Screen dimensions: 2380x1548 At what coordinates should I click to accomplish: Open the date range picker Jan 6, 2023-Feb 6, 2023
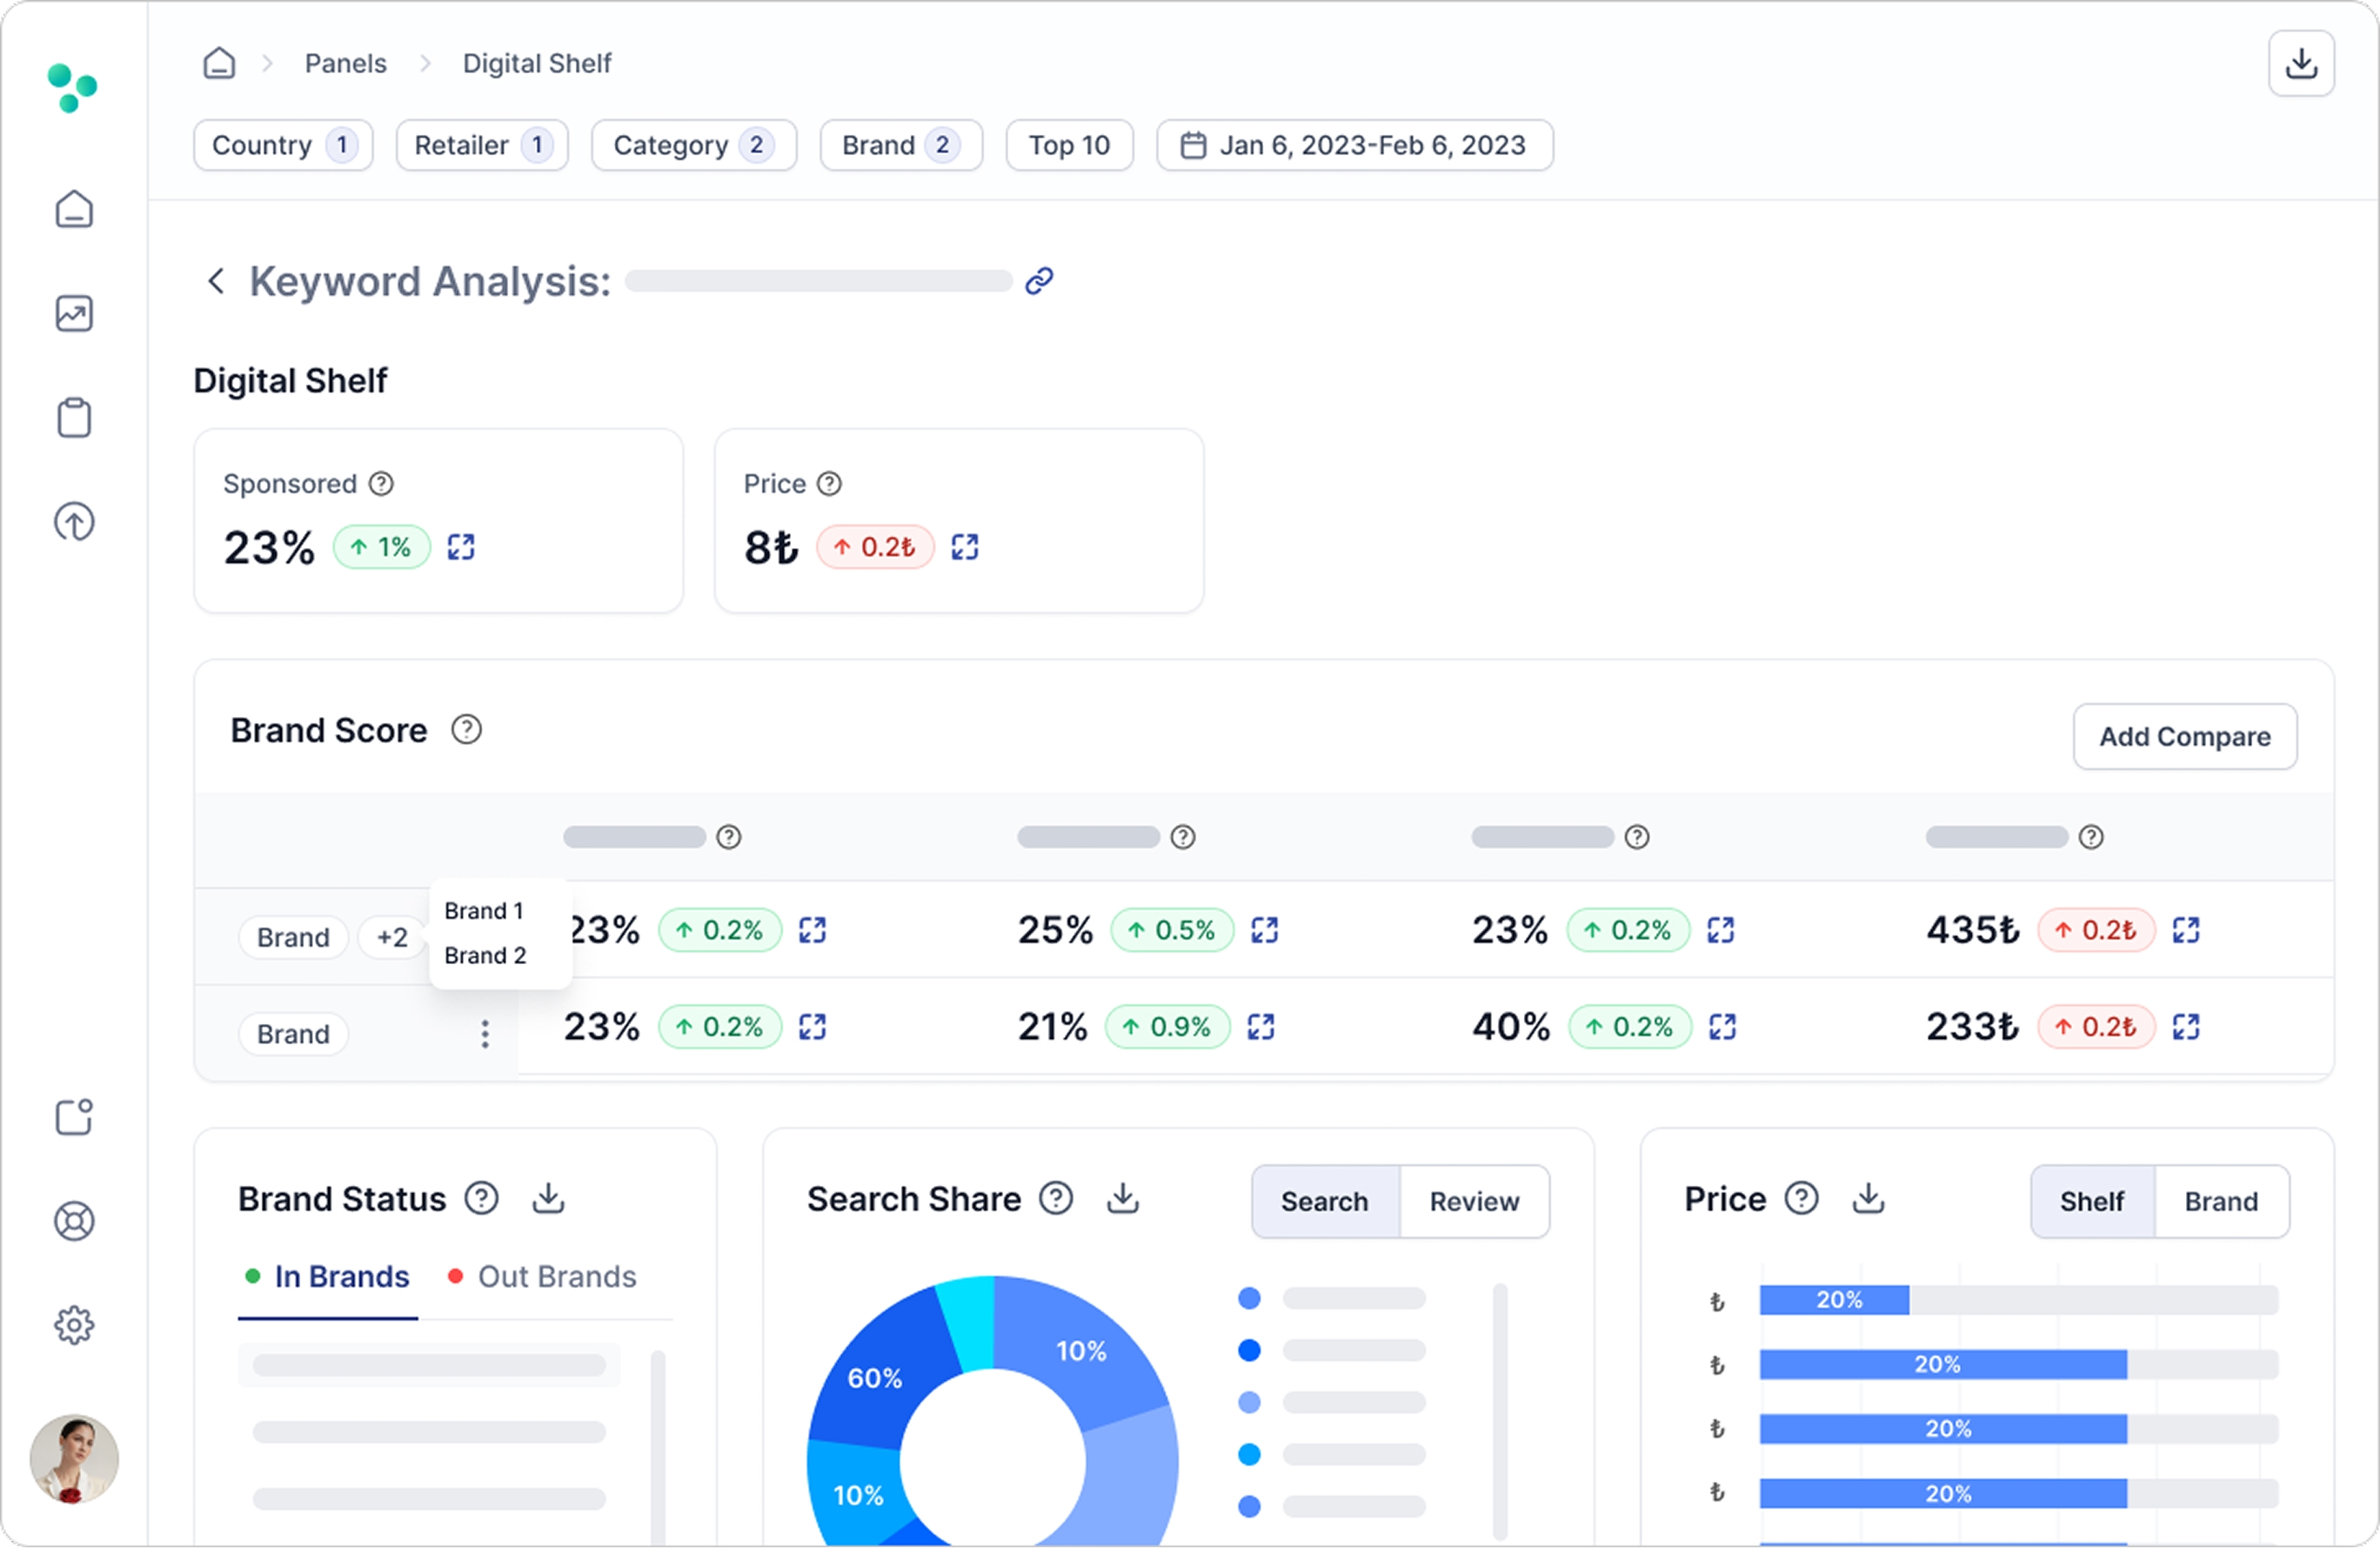click(x=1355, y=145)
